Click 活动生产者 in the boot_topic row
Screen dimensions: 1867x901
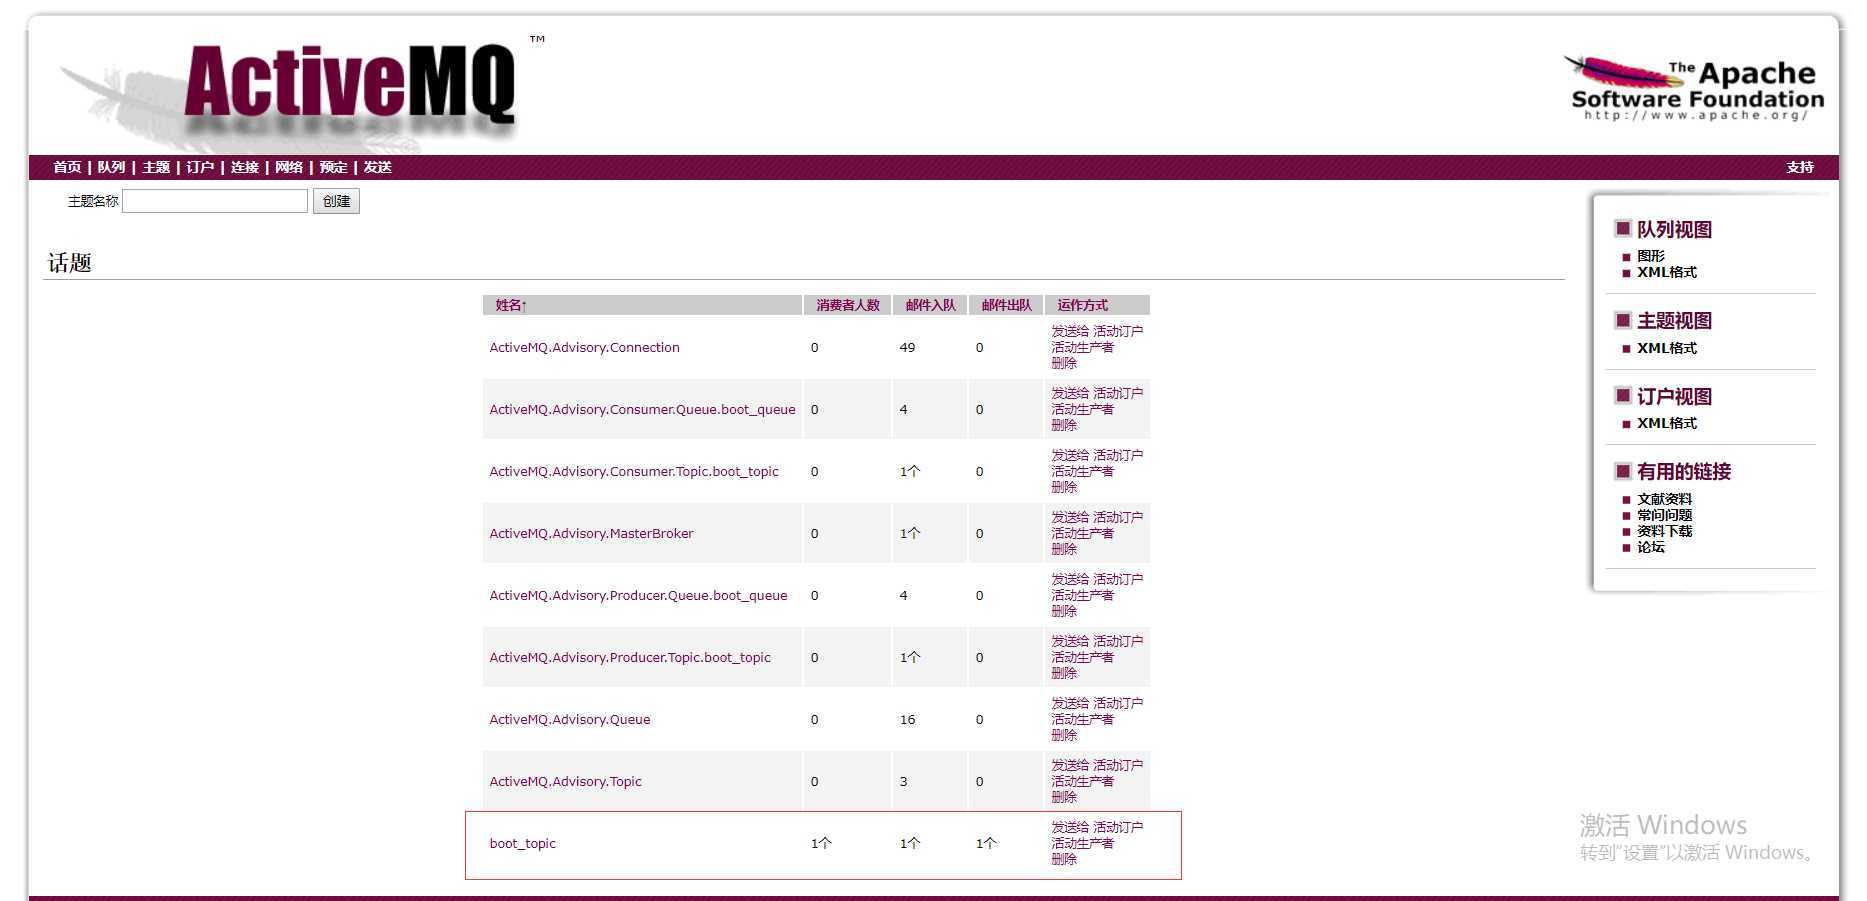point(1082,843)
